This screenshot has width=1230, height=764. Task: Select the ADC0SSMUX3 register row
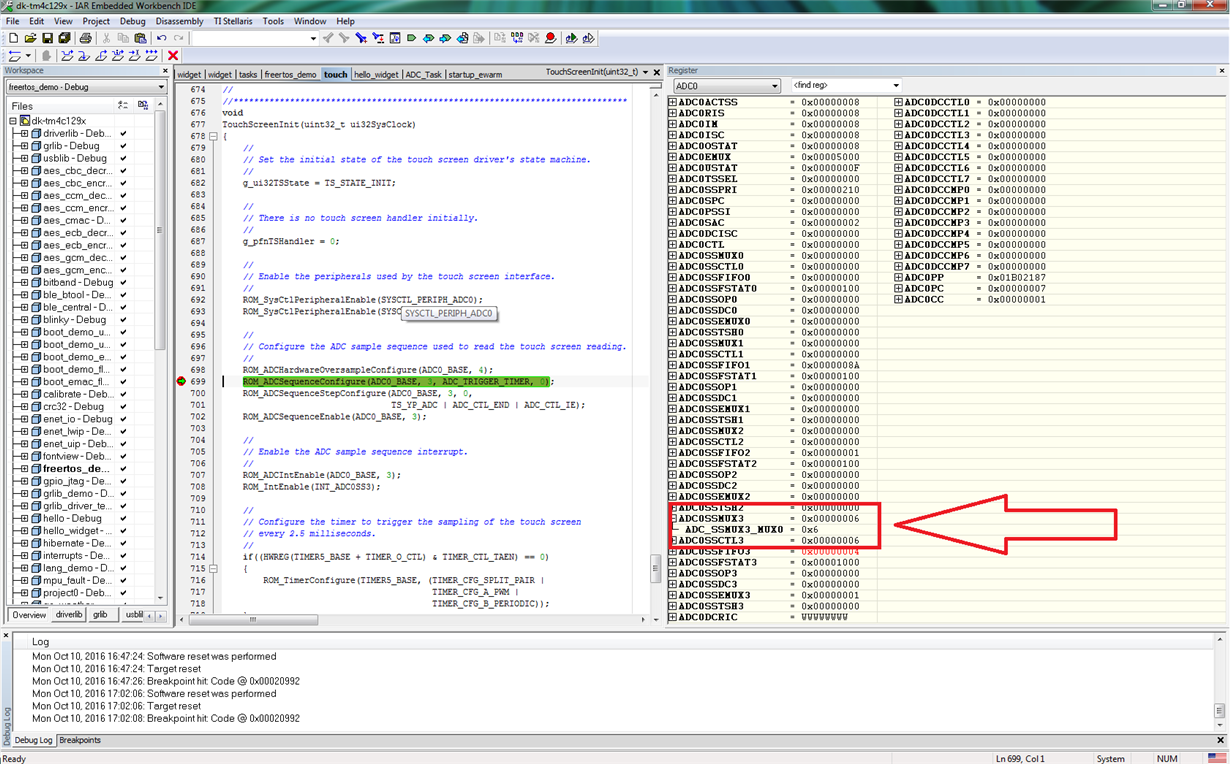(772, 519)
